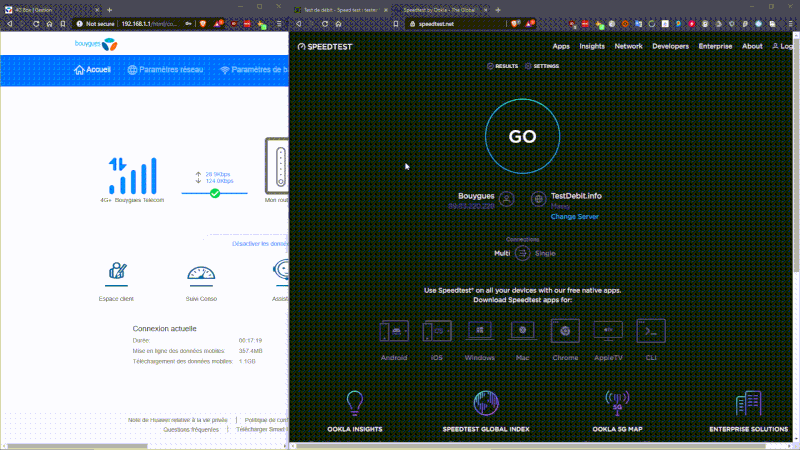Screen dimensions: 800x450
Task: Open the Apps menu on Speedtest
Action: pos(561,46)
